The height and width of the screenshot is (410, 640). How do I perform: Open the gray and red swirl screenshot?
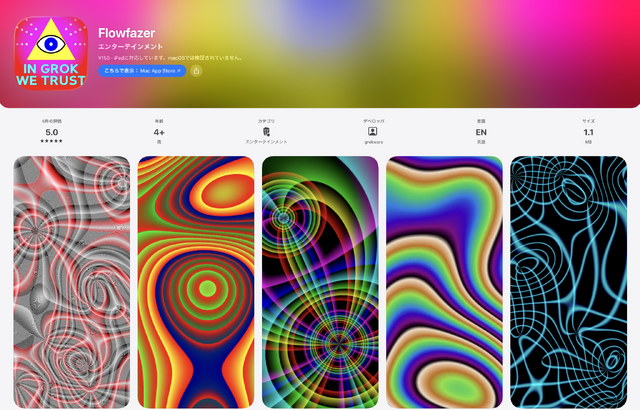(72, 282)
